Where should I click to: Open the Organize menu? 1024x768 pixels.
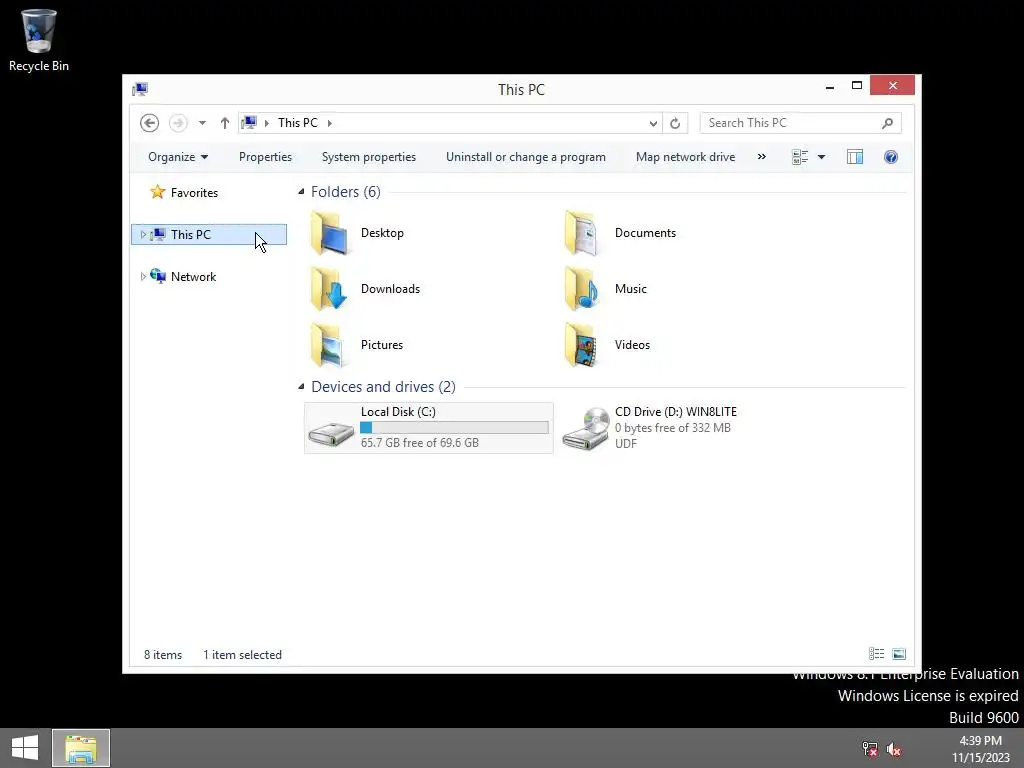point(178,157)
